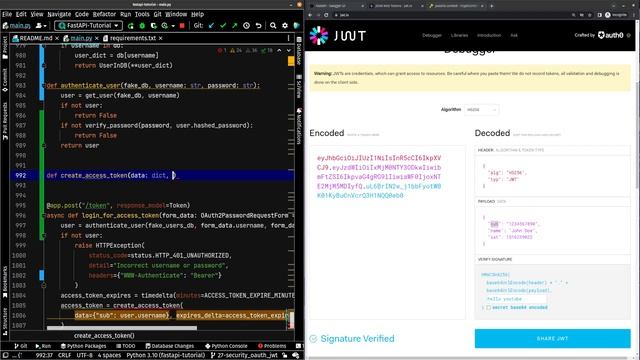Screen dimensions: 640x360
Task: Toggle secret base64 encoded checkbox
Action: pyautogui.click(x=489, y=307)
